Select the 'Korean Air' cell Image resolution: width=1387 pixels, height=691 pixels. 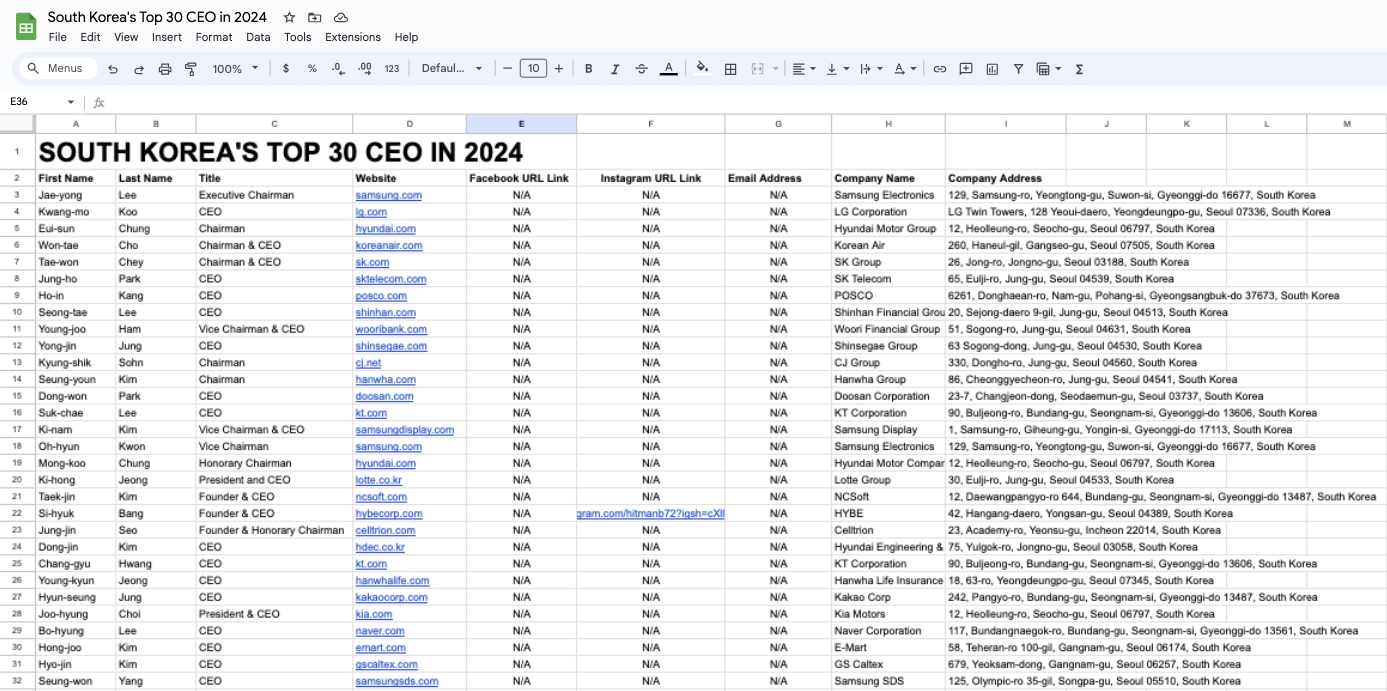click(888, 245)
